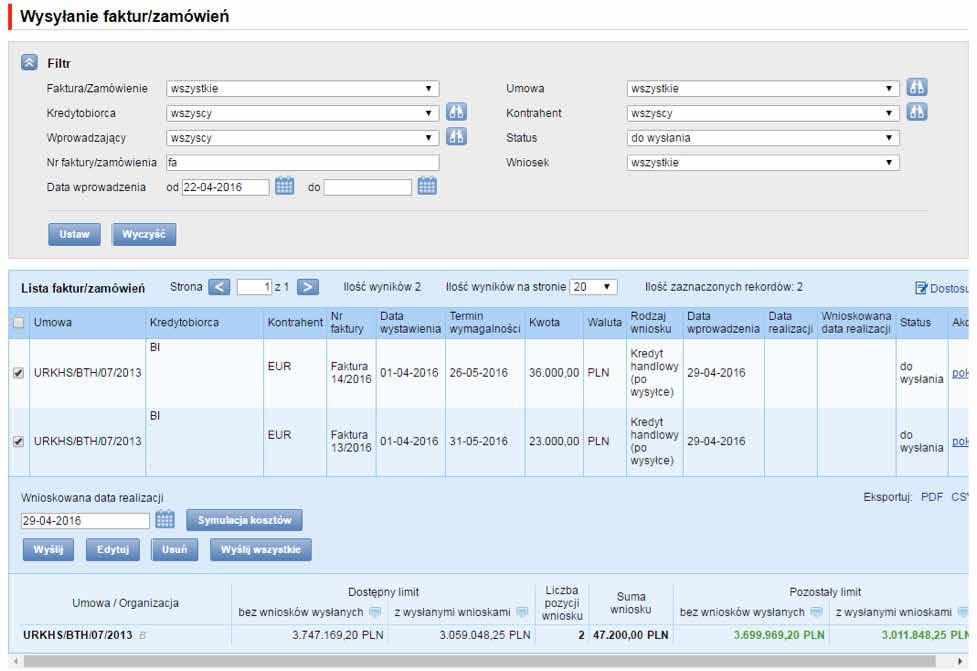
Task: Click the Usuń button
Action: (x=174, y=550)
